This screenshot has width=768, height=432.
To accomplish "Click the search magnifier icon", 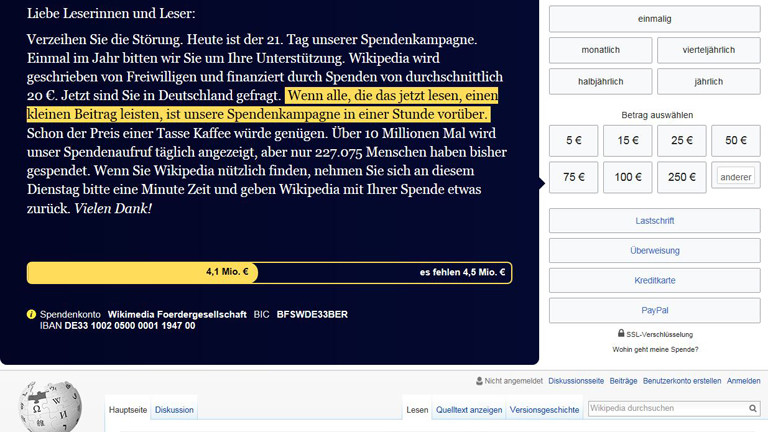I will [x=752, y=408].
